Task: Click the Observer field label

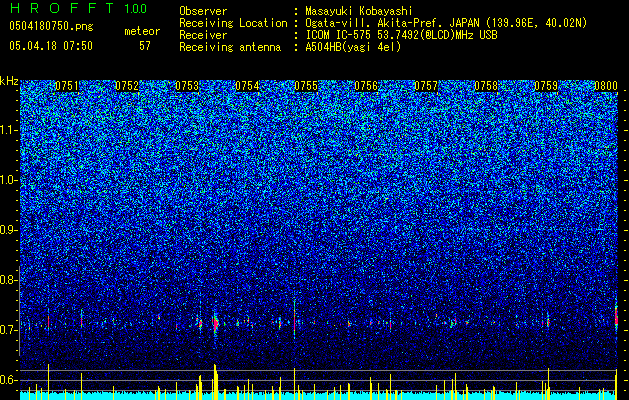Action: click(x=203, y=11)
